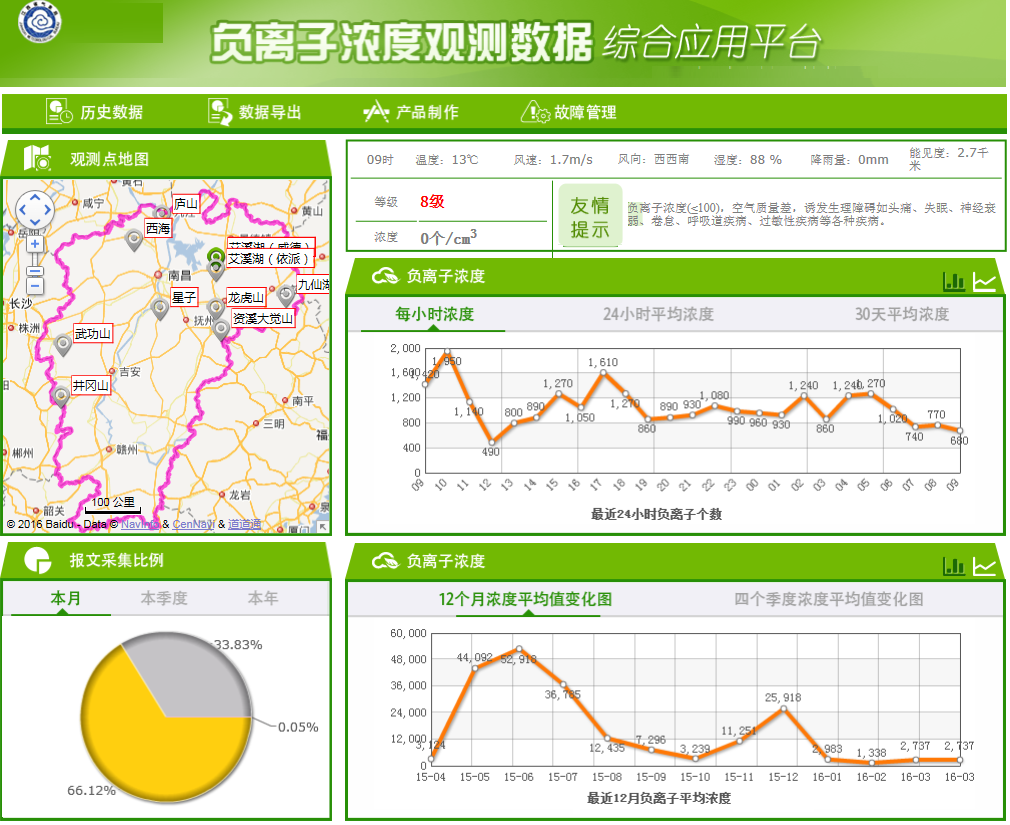Select the 武功山 station marker on map
This screenshot has width=1010, height=825.
point(63,345)
